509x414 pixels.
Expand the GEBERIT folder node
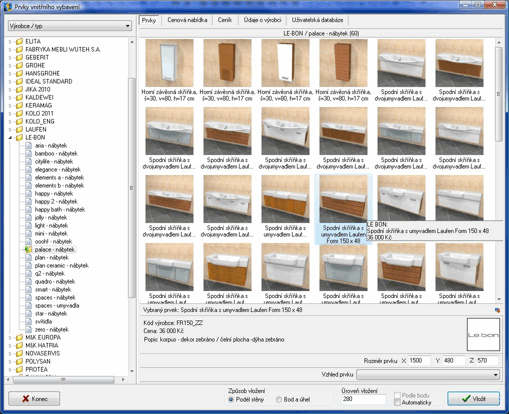pos(10,57)
